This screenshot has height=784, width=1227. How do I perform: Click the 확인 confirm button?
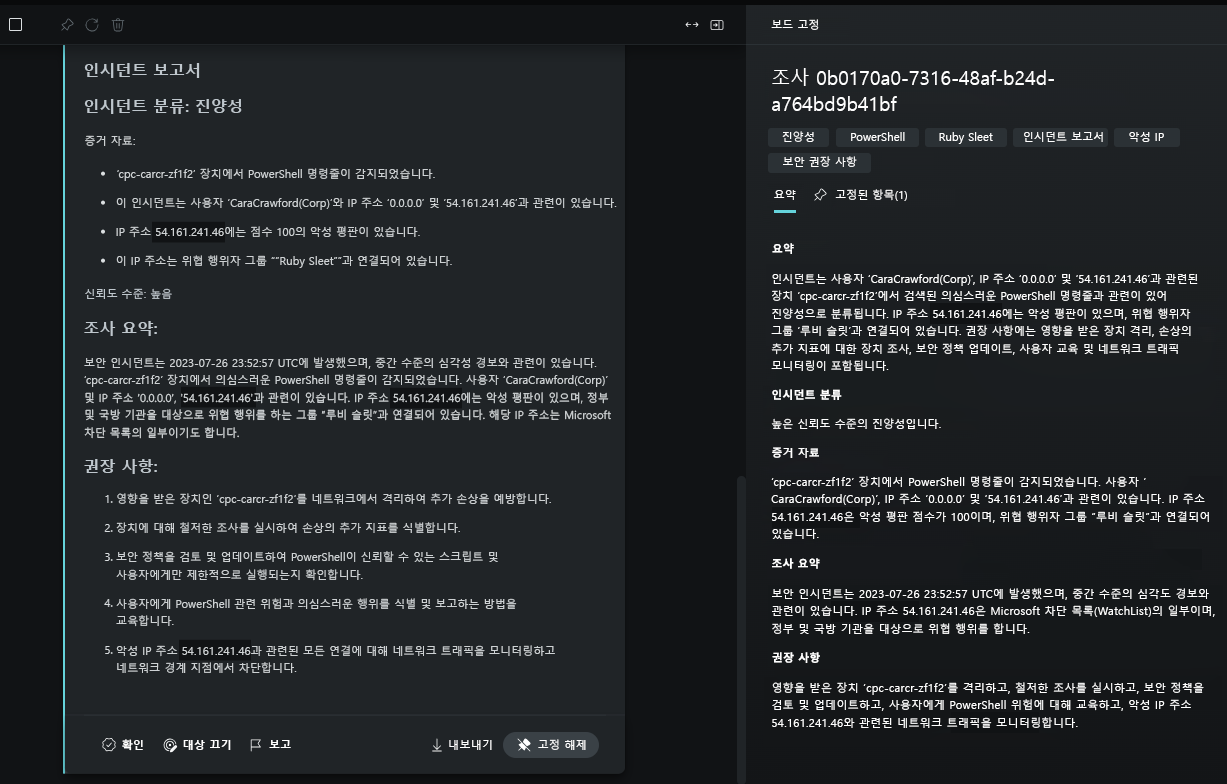tap(123, 745)
